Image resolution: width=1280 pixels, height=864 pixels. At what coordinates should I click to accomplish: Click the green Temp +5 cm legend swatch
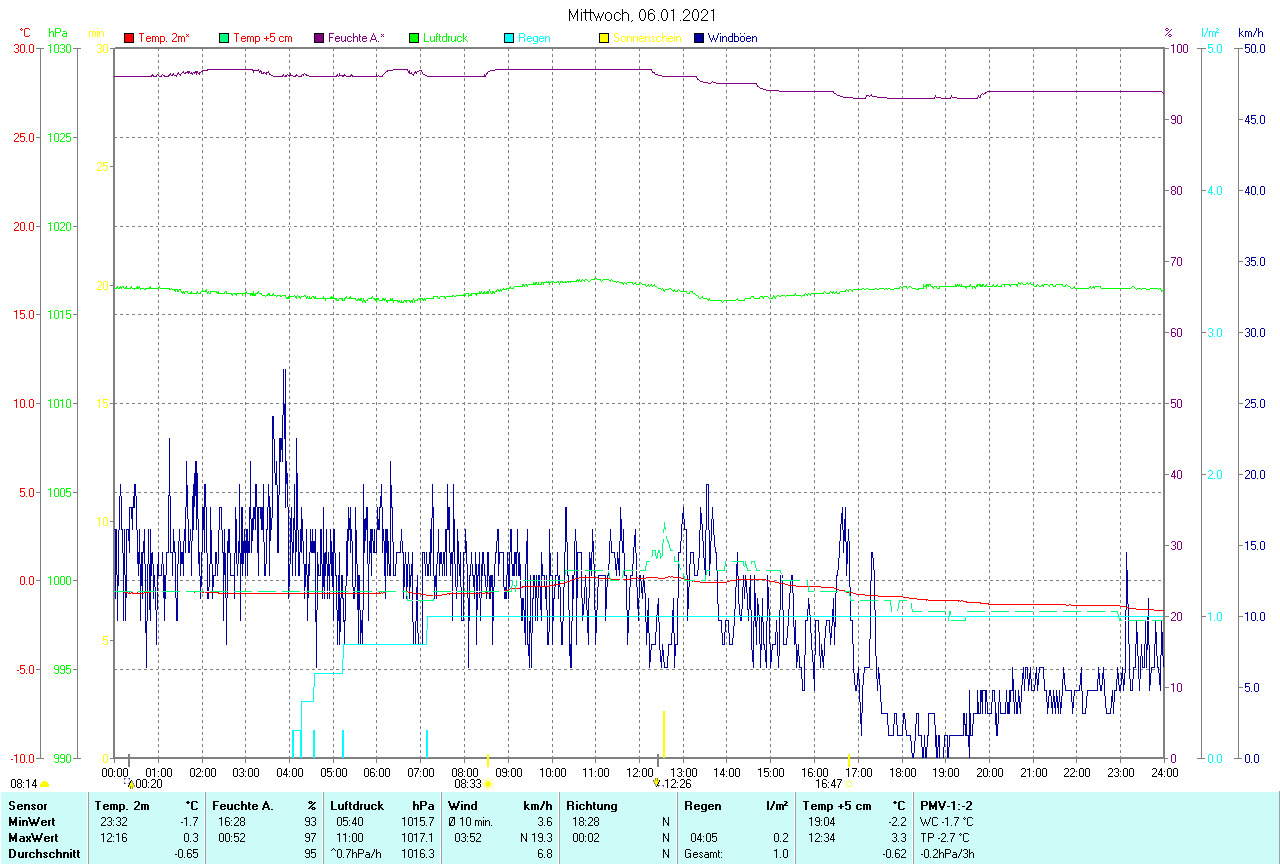224,38
